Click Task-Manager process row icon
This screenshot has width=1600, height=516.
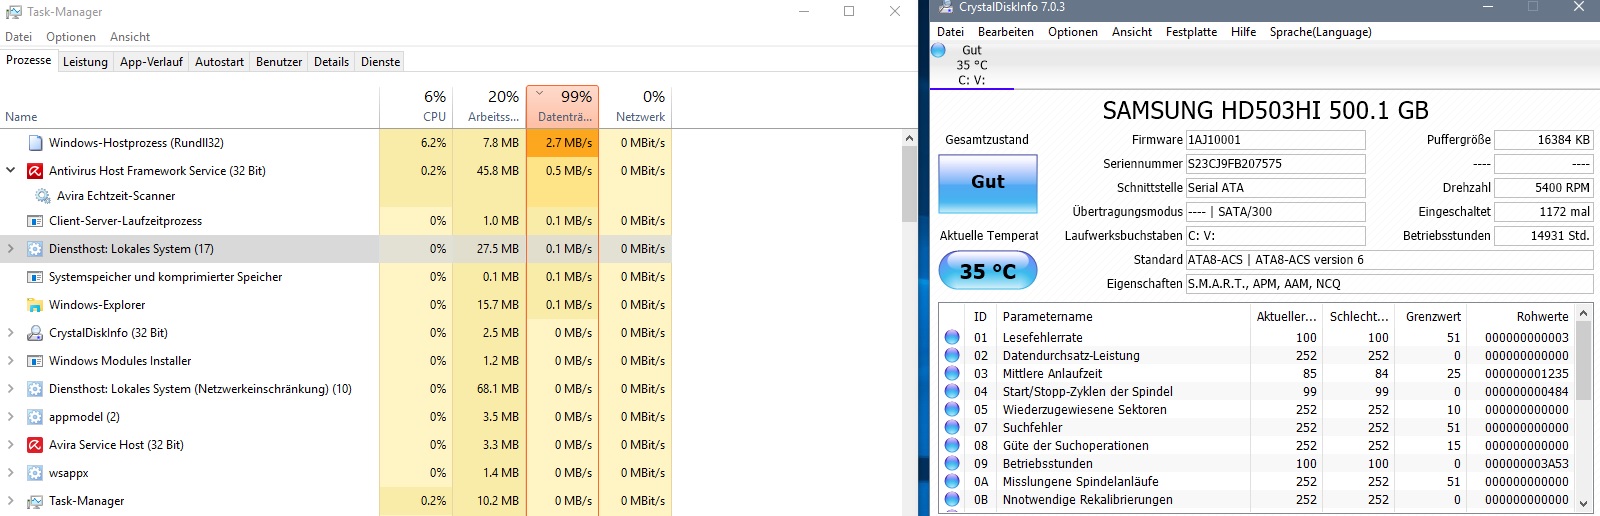point(35,501)
